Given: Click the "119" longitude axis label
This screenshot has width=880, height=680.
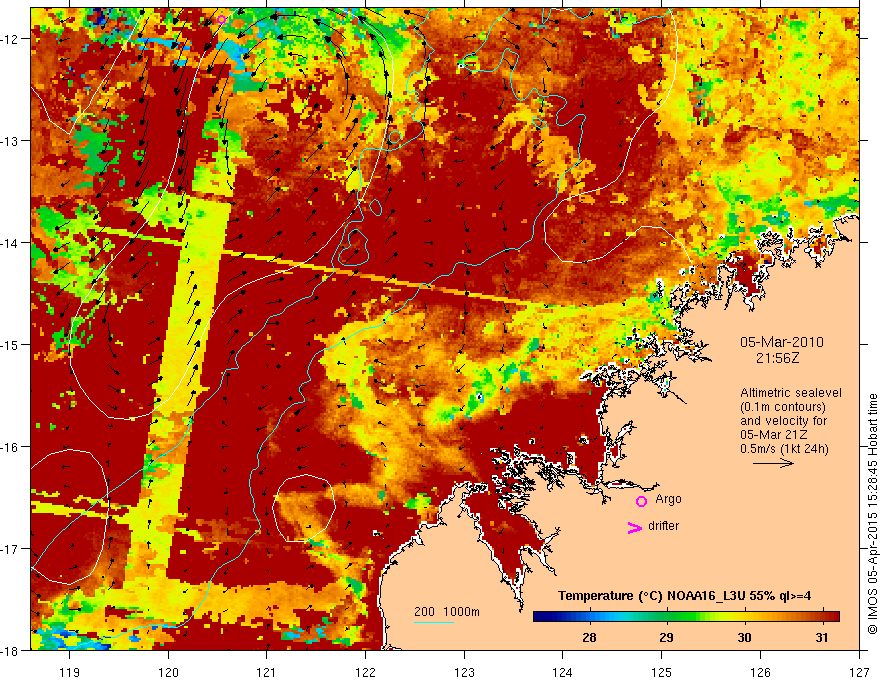Looking at the screenshot, I should coord(70,672).
